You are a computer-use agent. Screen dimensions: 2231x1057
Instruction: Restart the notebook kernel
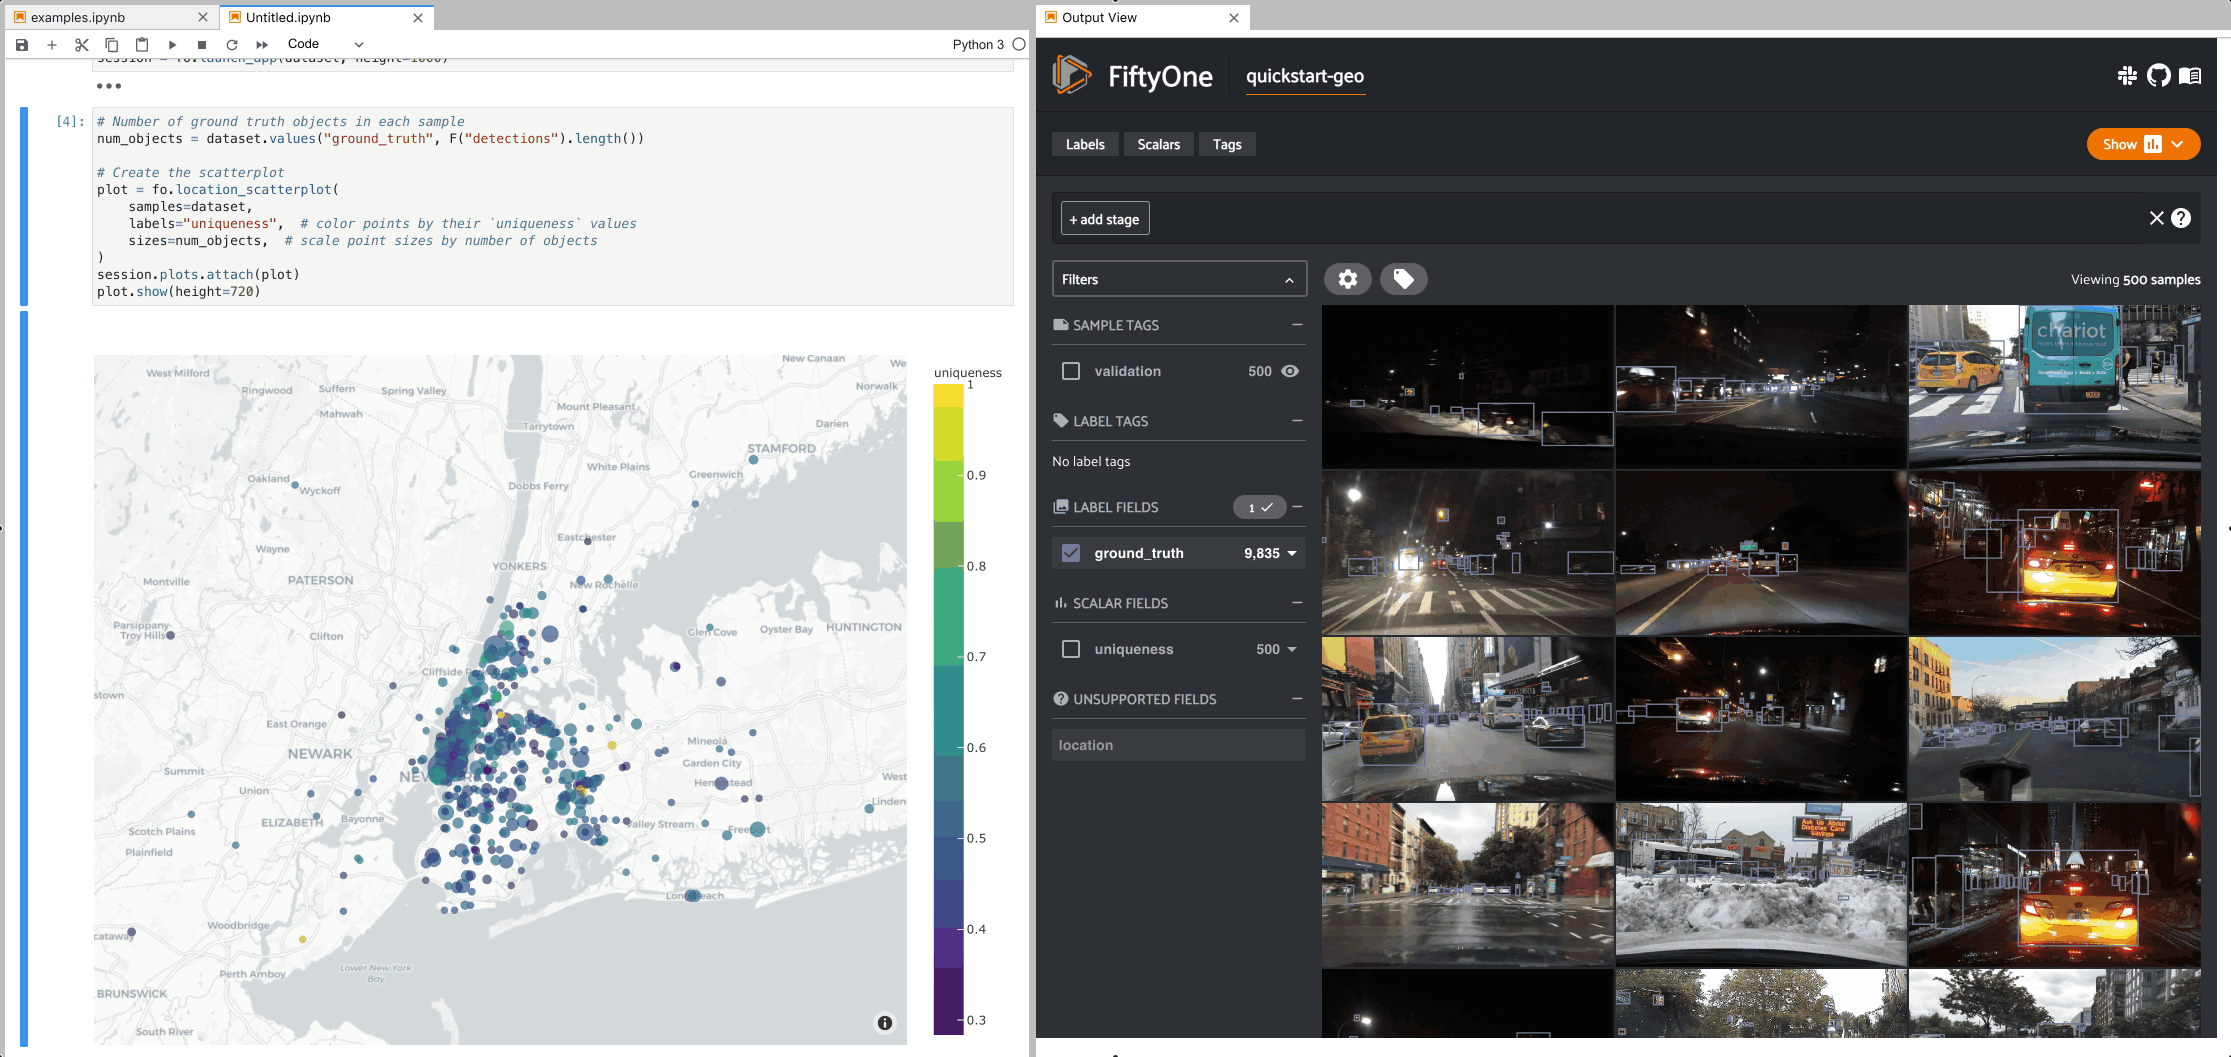pos(231,44)
